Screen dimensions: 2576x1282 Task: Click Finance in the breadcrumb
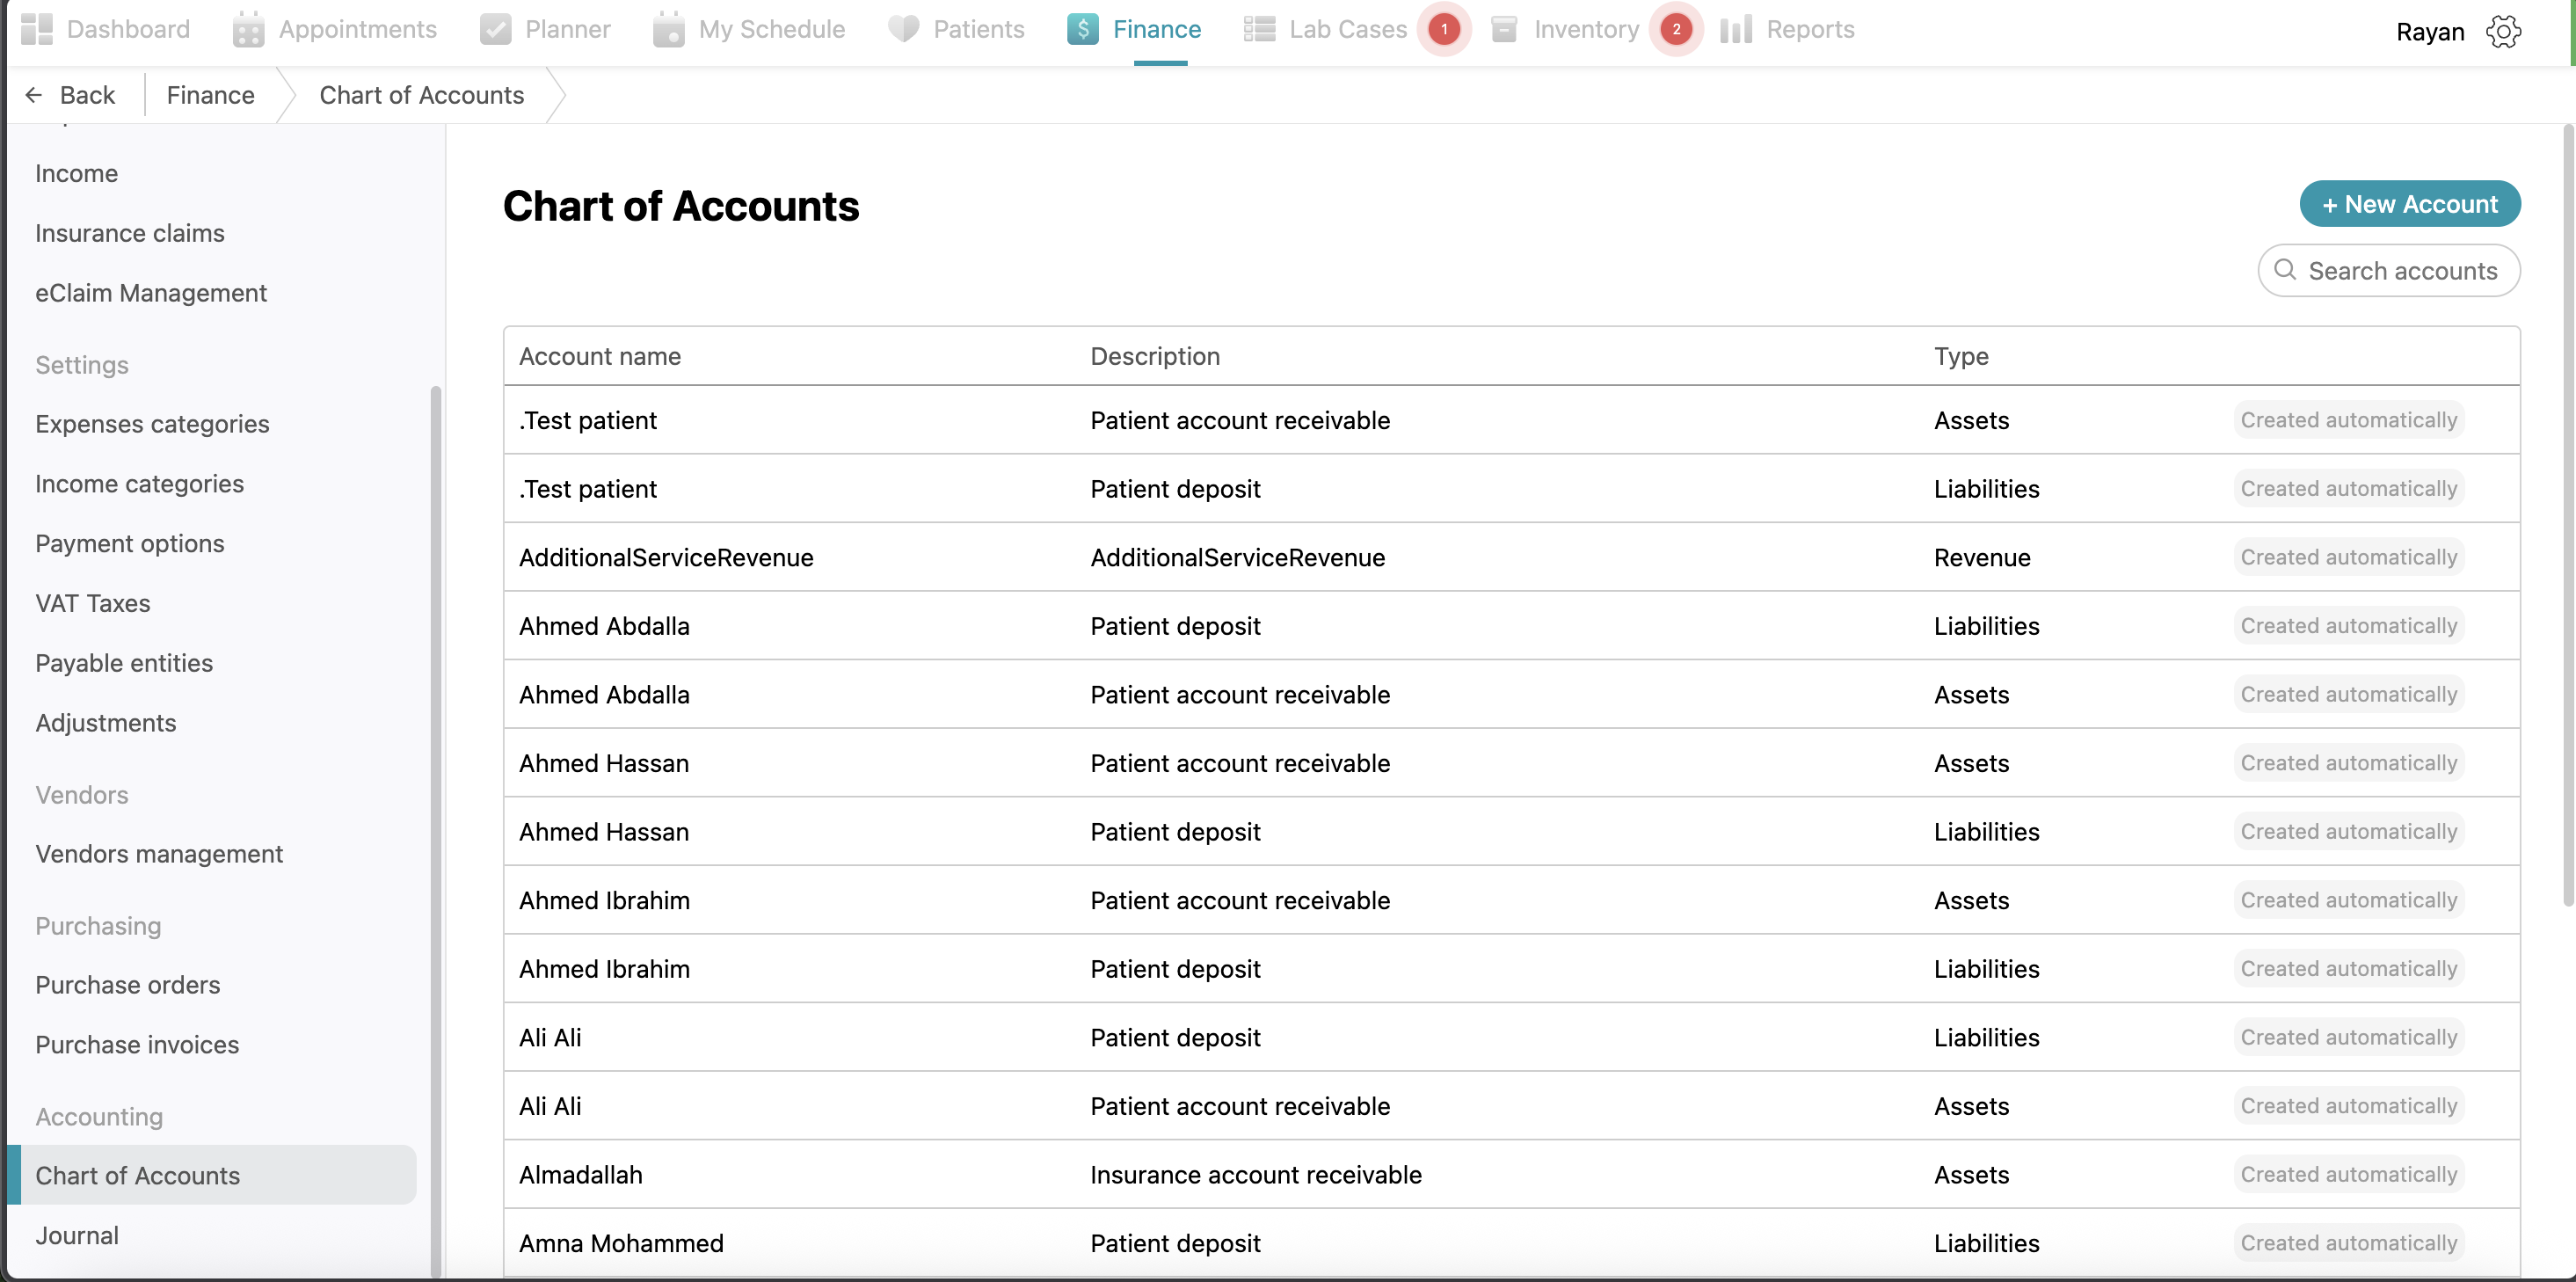[x=210, y=95]
